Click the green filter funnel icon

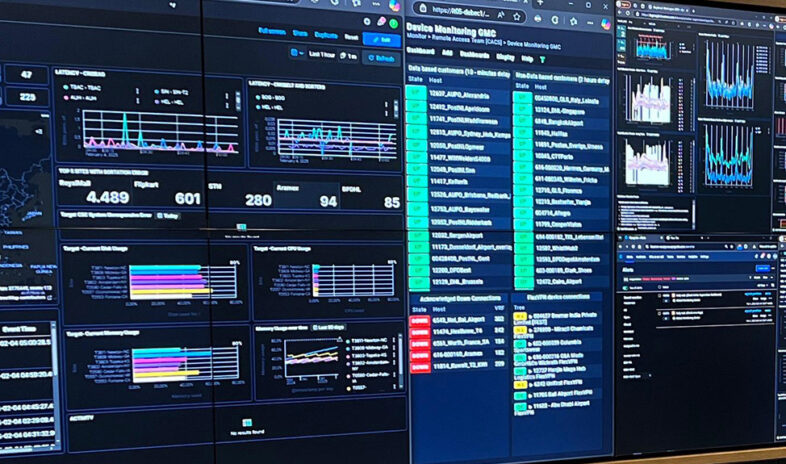pyautogui.click(x=543, y=59)
